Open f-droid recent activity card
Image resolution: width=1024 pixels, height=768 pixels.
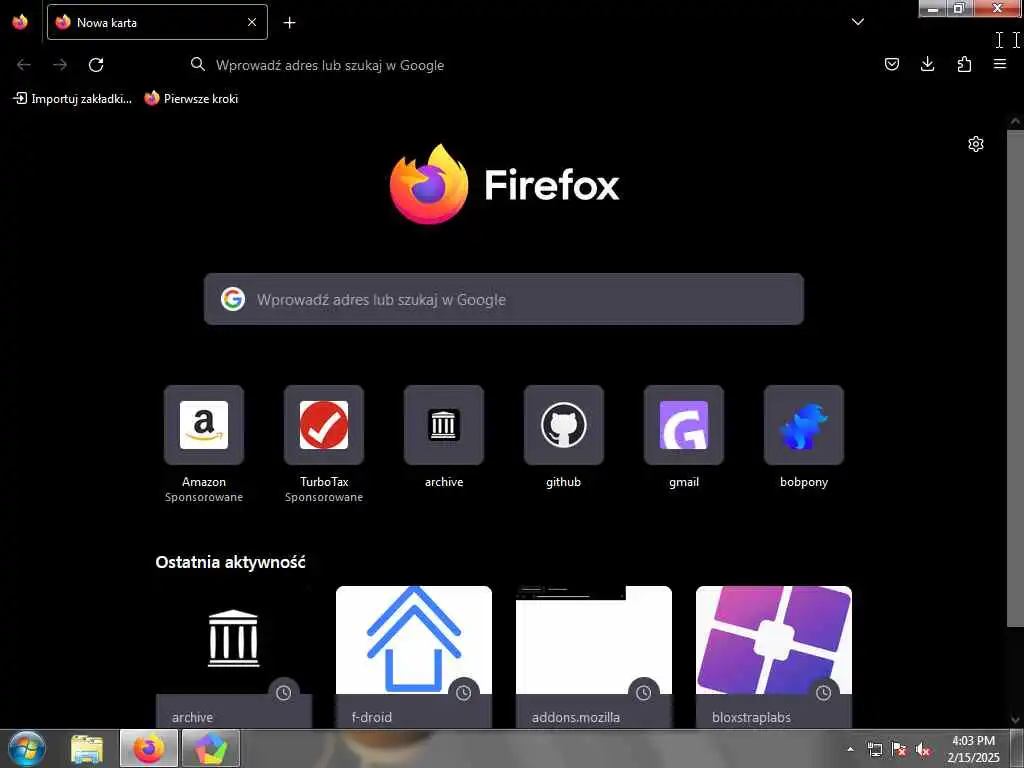(414, 656)
